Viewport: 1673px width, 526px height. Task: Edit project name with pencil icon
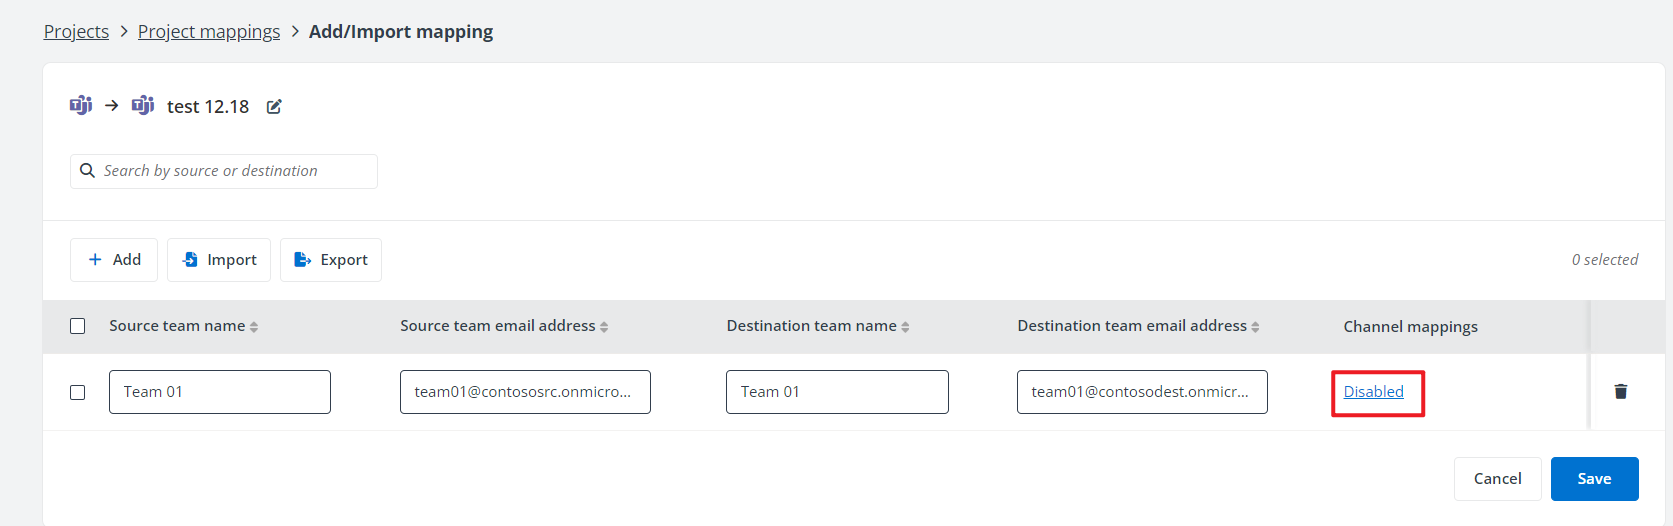click(x=274, y=107)
